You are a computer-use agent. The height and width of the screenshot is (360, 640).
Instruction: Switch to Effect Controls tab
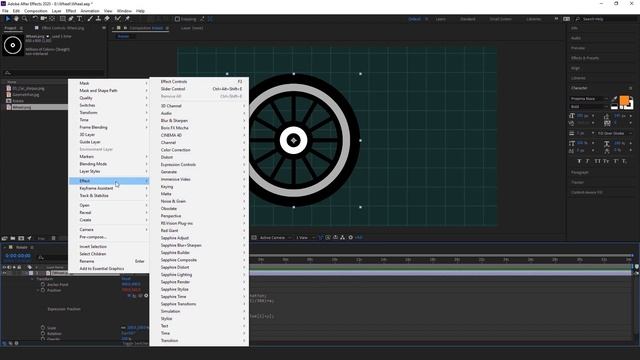tap(63, 28)
